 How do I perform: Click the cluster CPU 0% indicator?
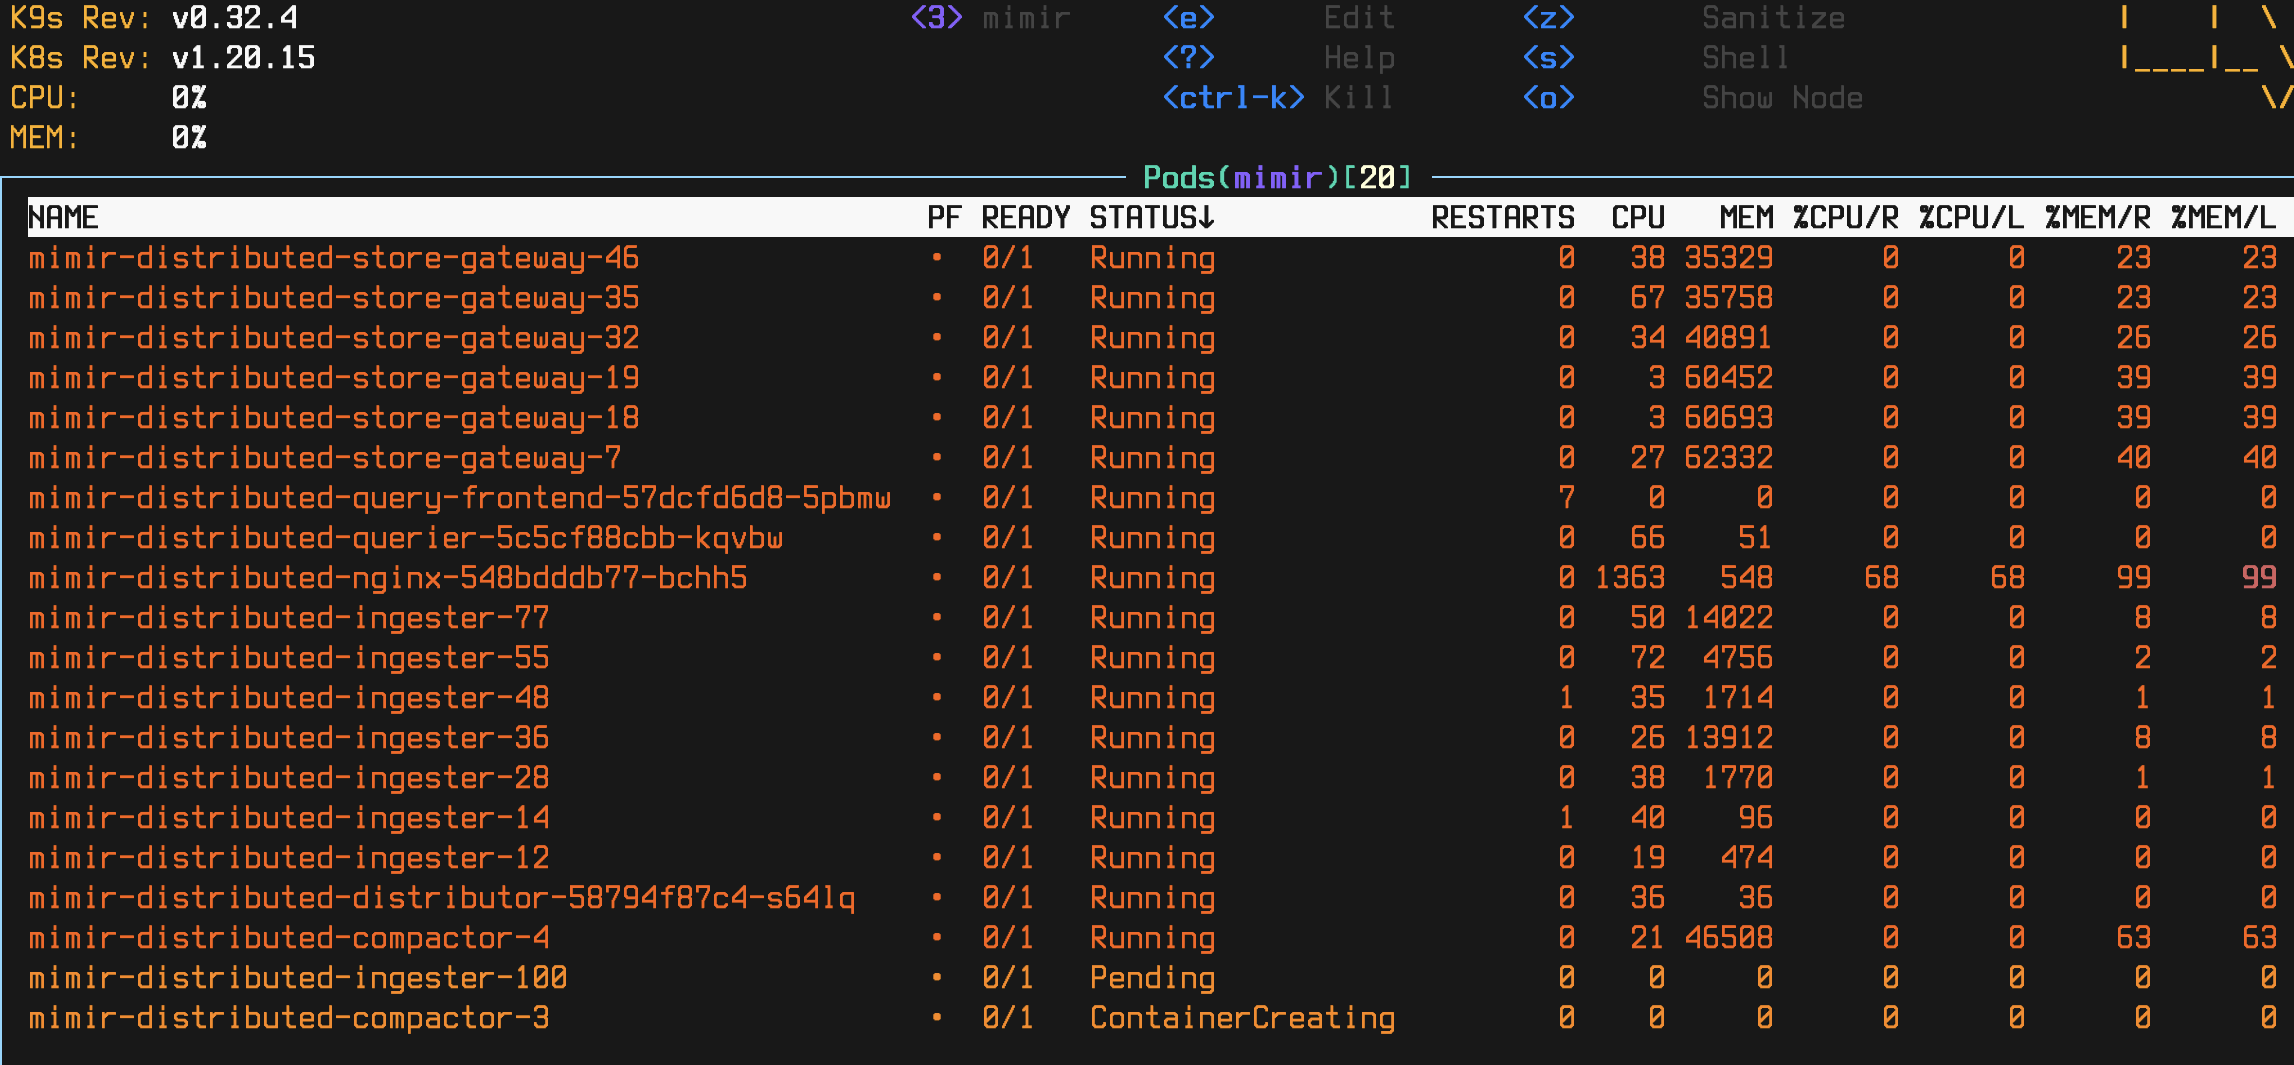coord(108,98)
